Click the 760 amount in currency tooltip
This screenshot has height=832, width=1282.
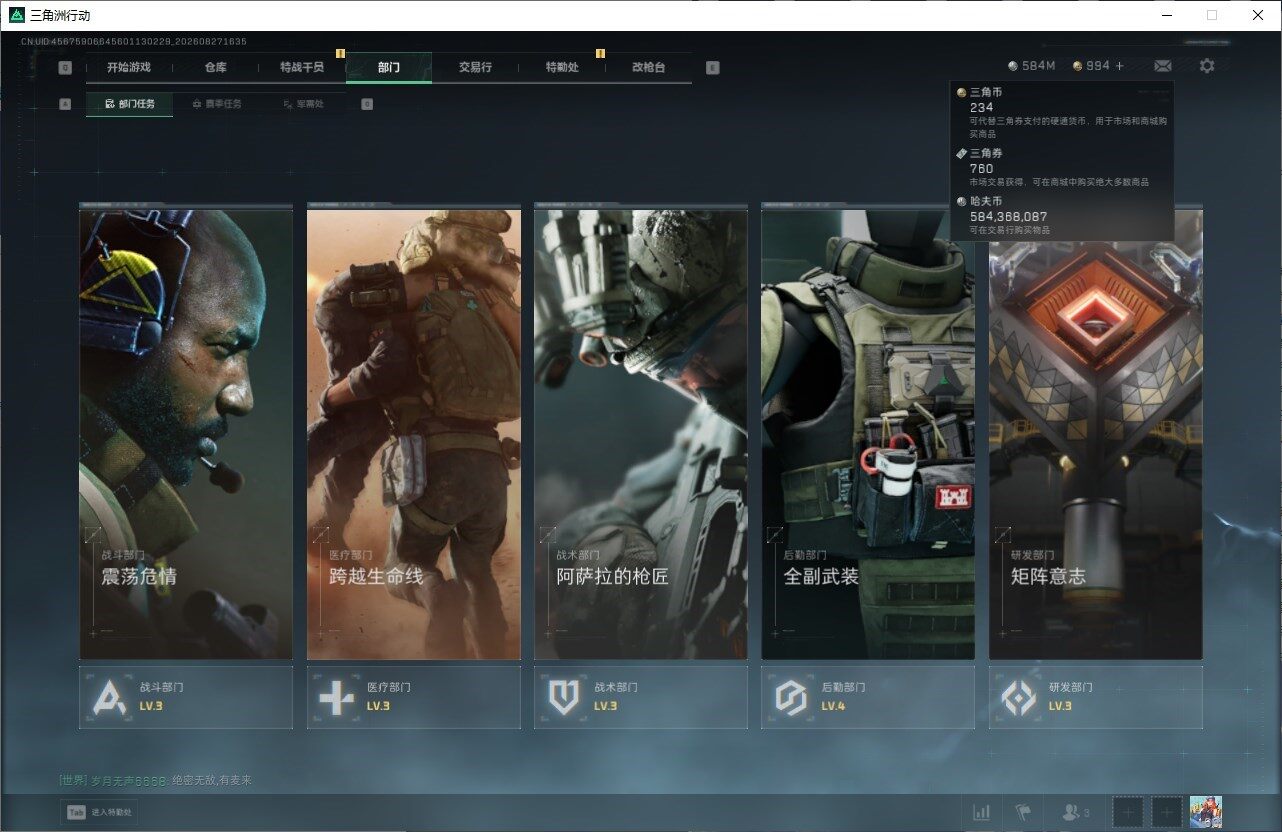pyautogui.click(x=982, y=168)
